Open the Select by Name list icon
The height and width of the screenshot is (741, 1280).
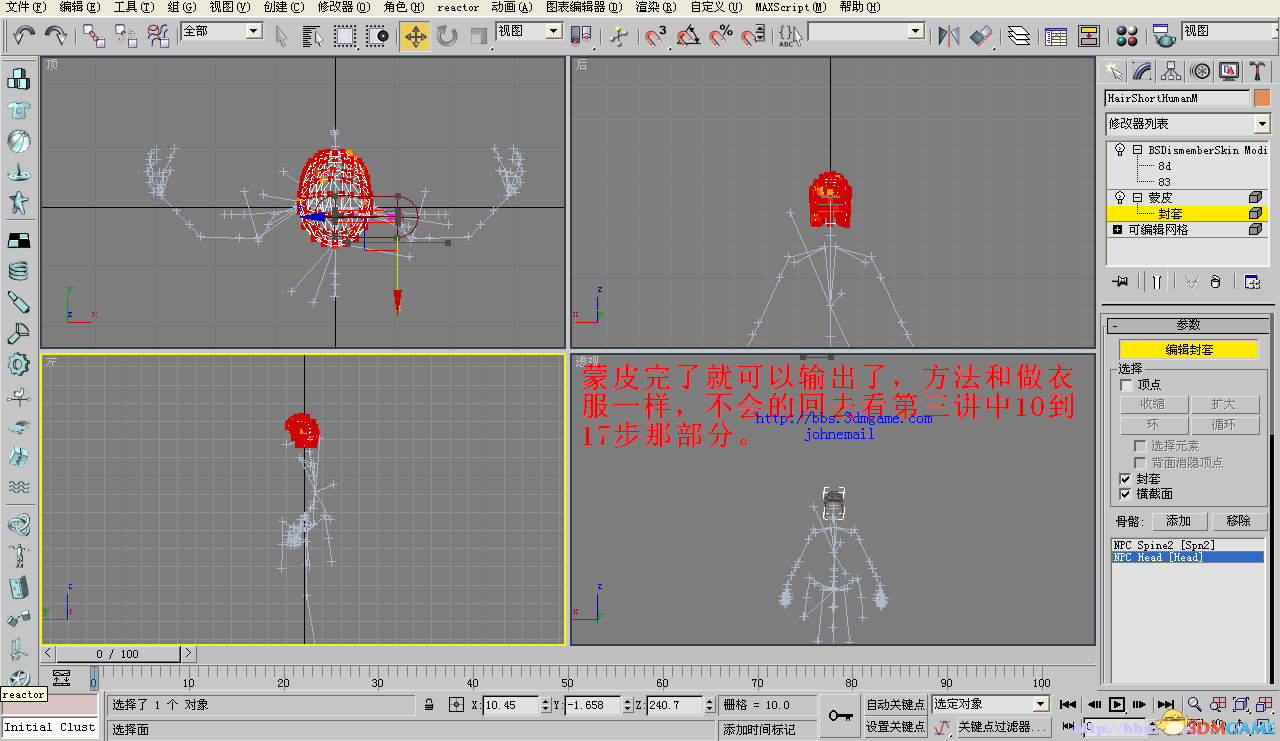(312, 36)
